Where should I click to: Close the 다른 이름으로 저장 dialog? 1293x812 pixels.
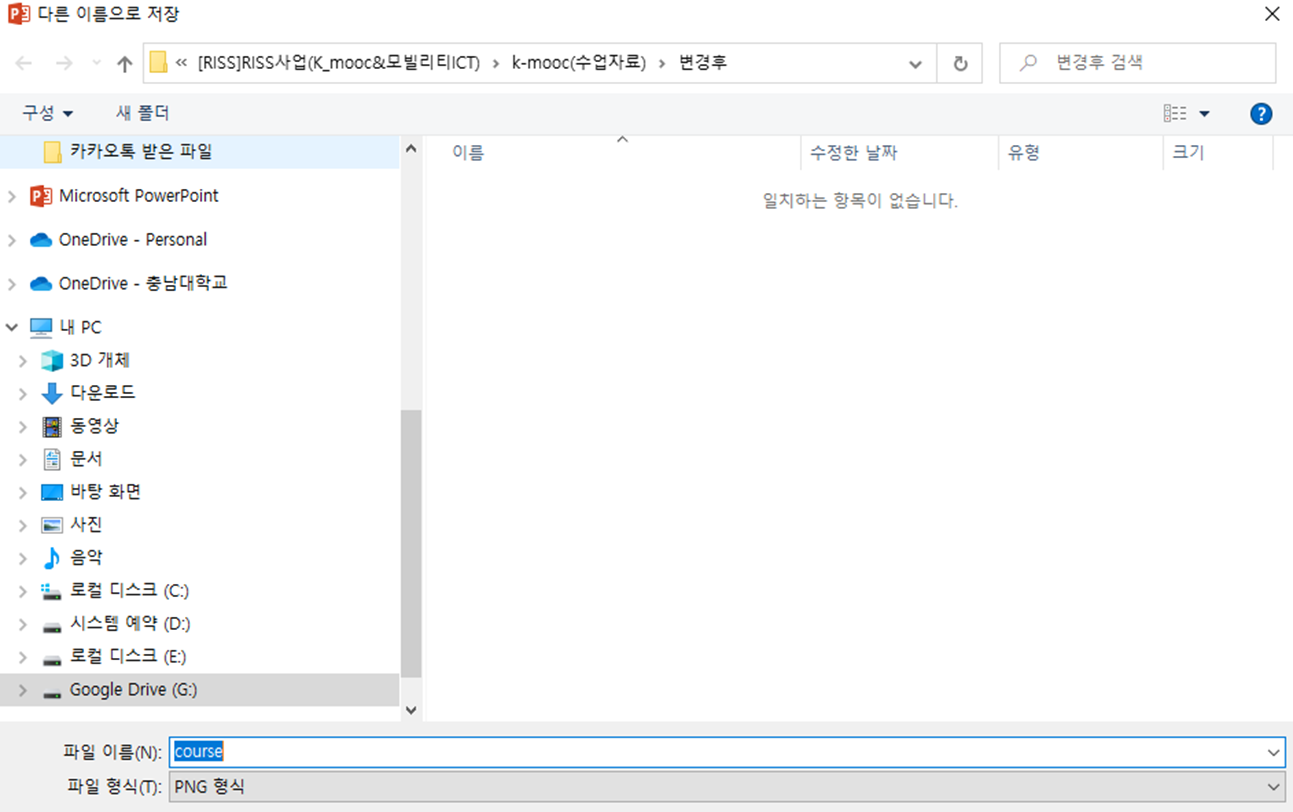pyautogui.click(x=1271, y=14)
